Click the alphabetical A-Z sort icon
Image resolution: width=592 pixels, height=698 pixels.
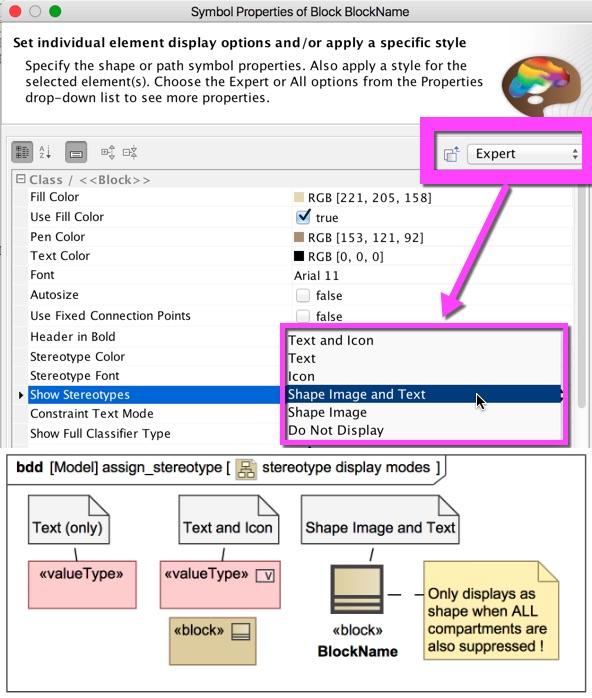click(45, 152)
